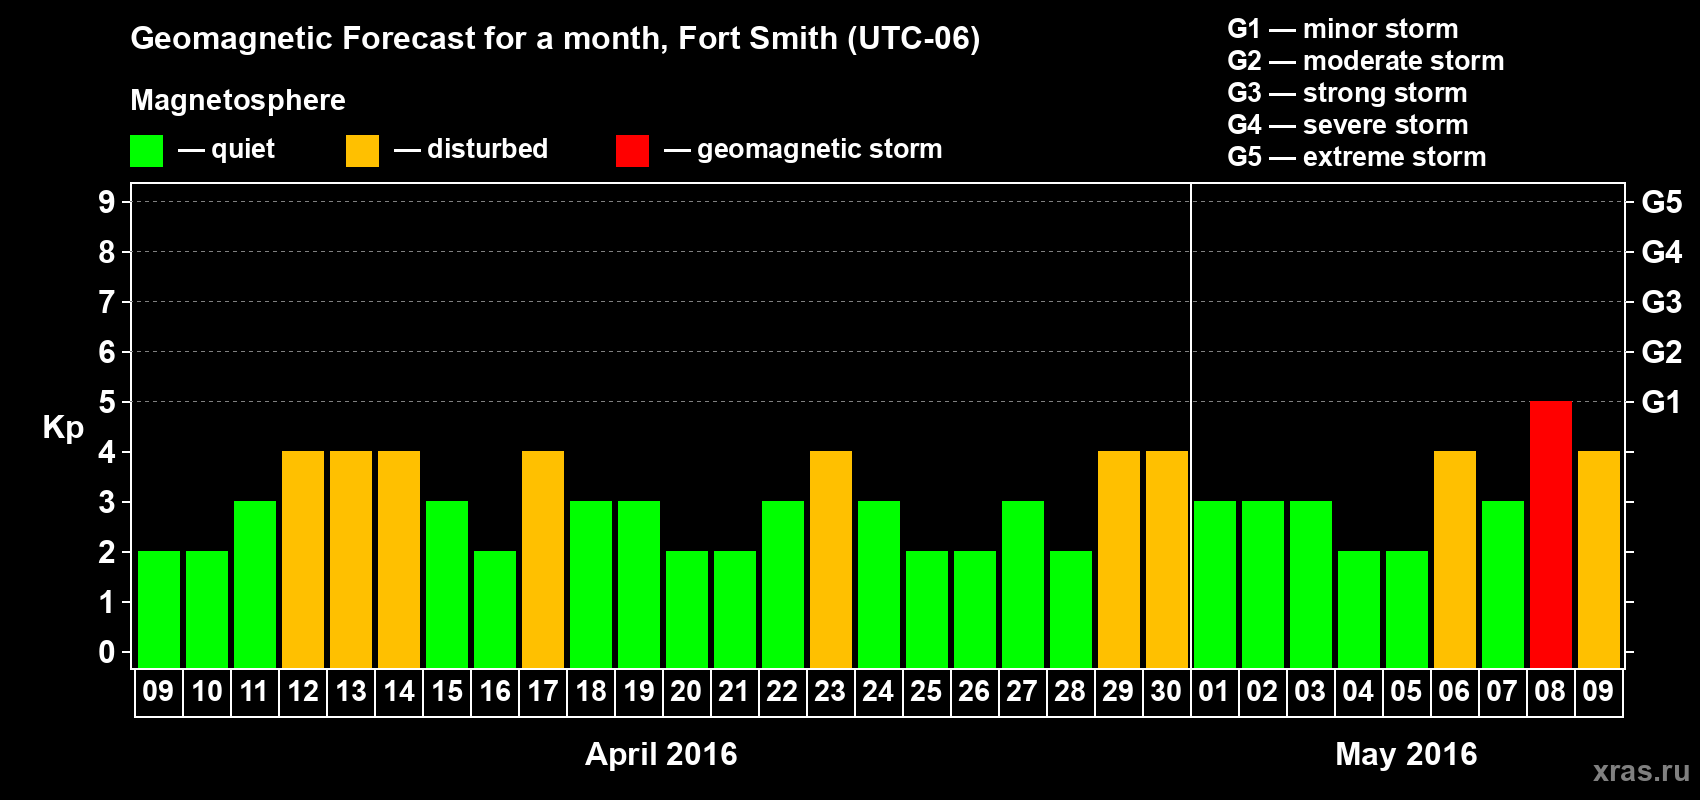Click the 'disturbed' legend label
This screenshot has height=800, width=1700.
487,149
